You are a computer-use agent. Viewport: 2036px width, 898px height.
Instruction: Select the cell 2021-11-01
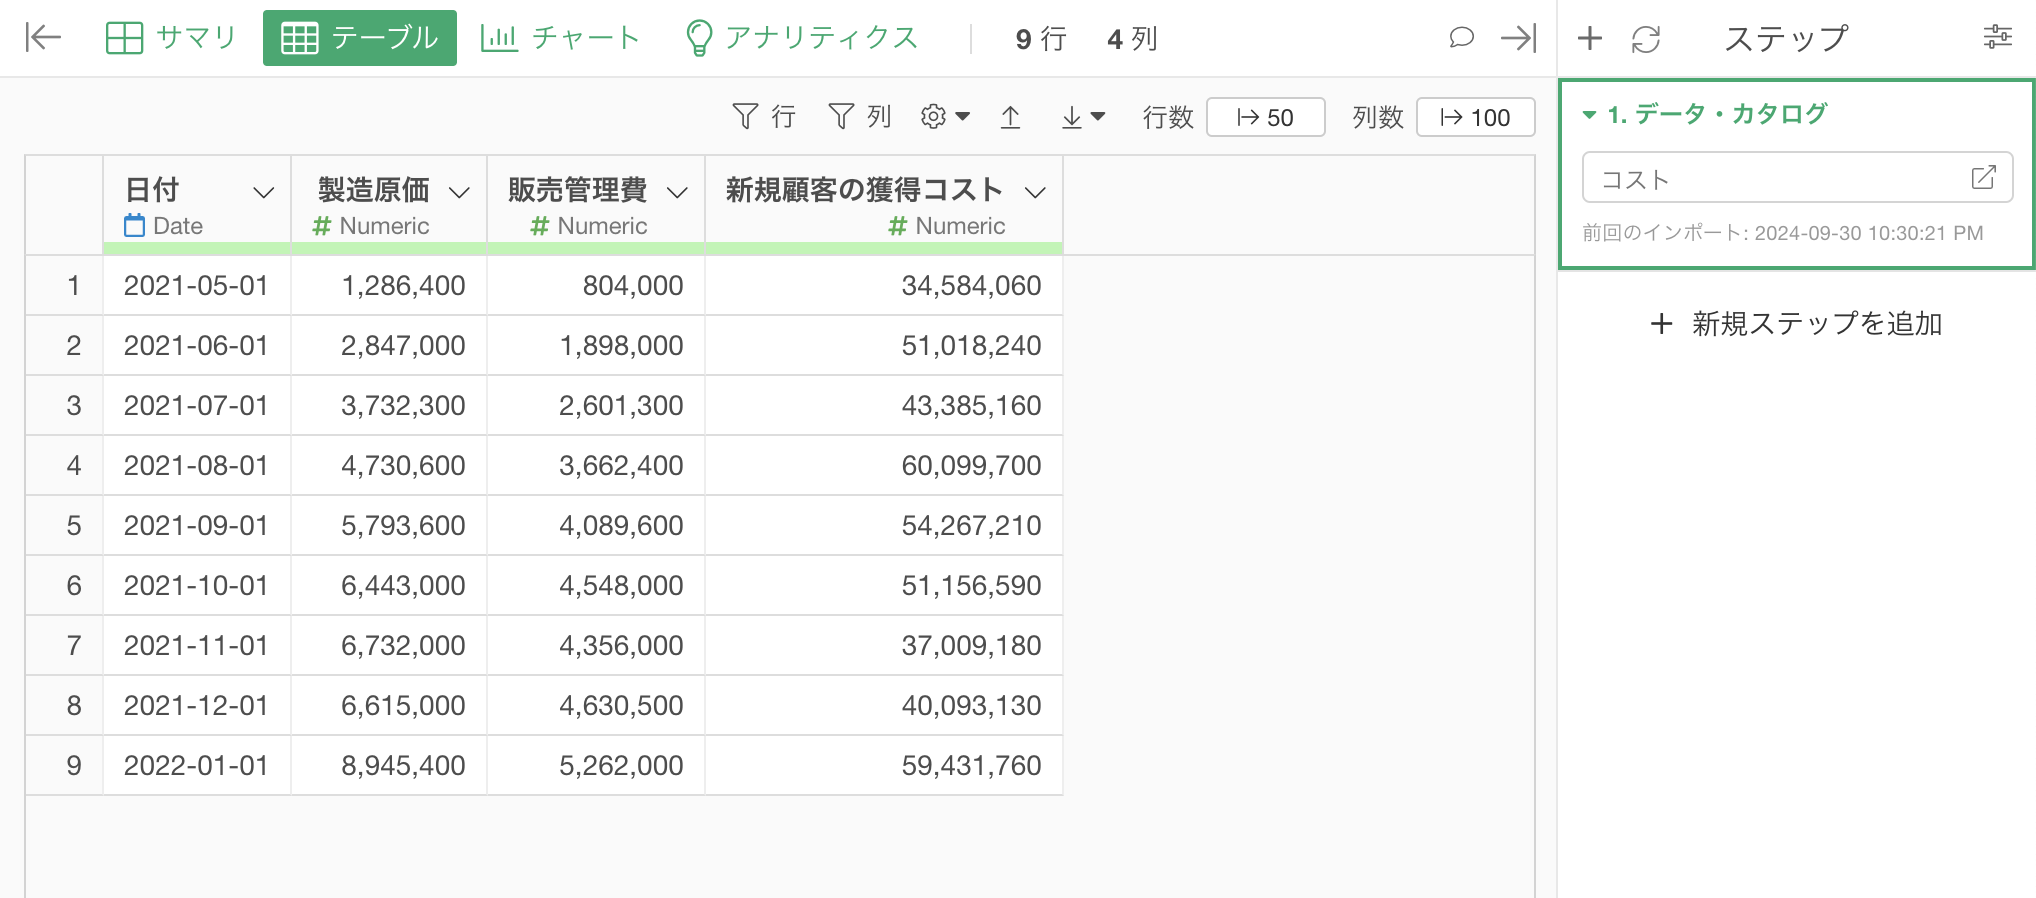click(196, 646)
